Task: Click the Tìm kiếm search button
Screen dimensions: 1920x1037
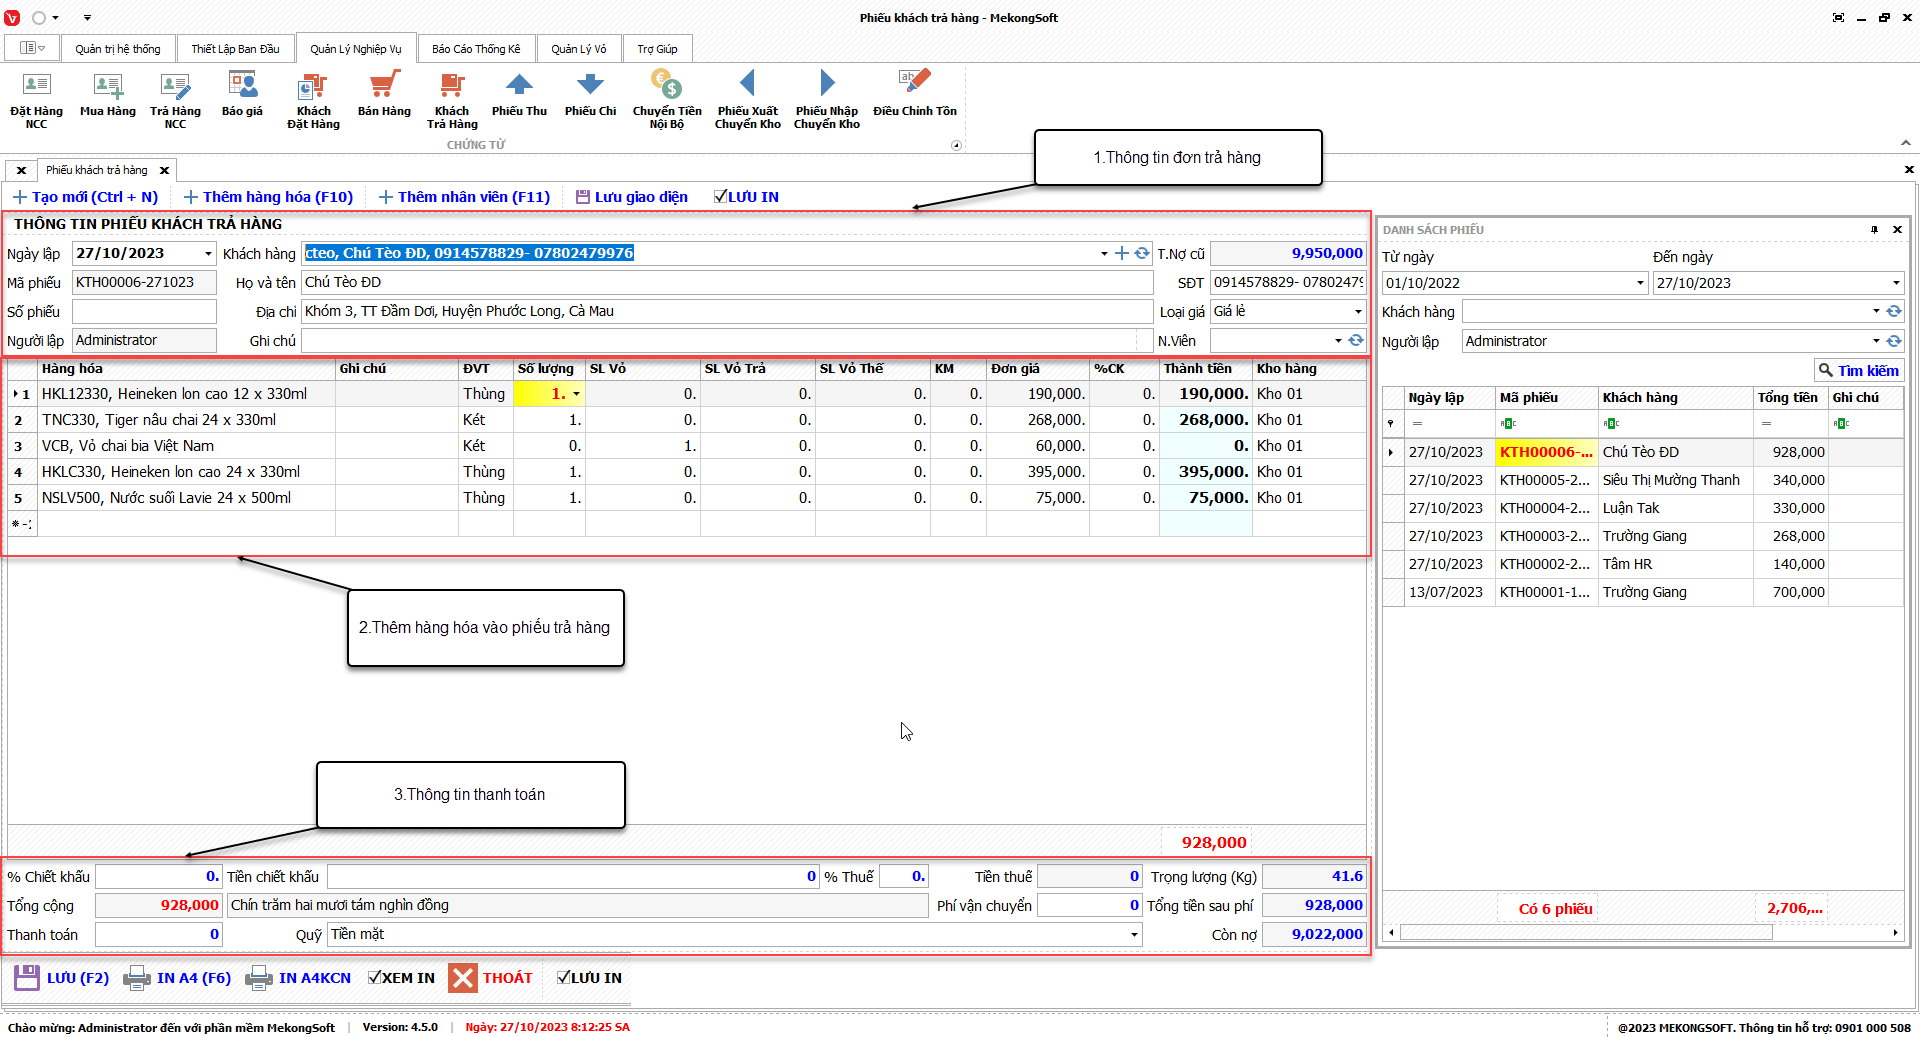Action: pyautogui.click(x=1858, y=370)
